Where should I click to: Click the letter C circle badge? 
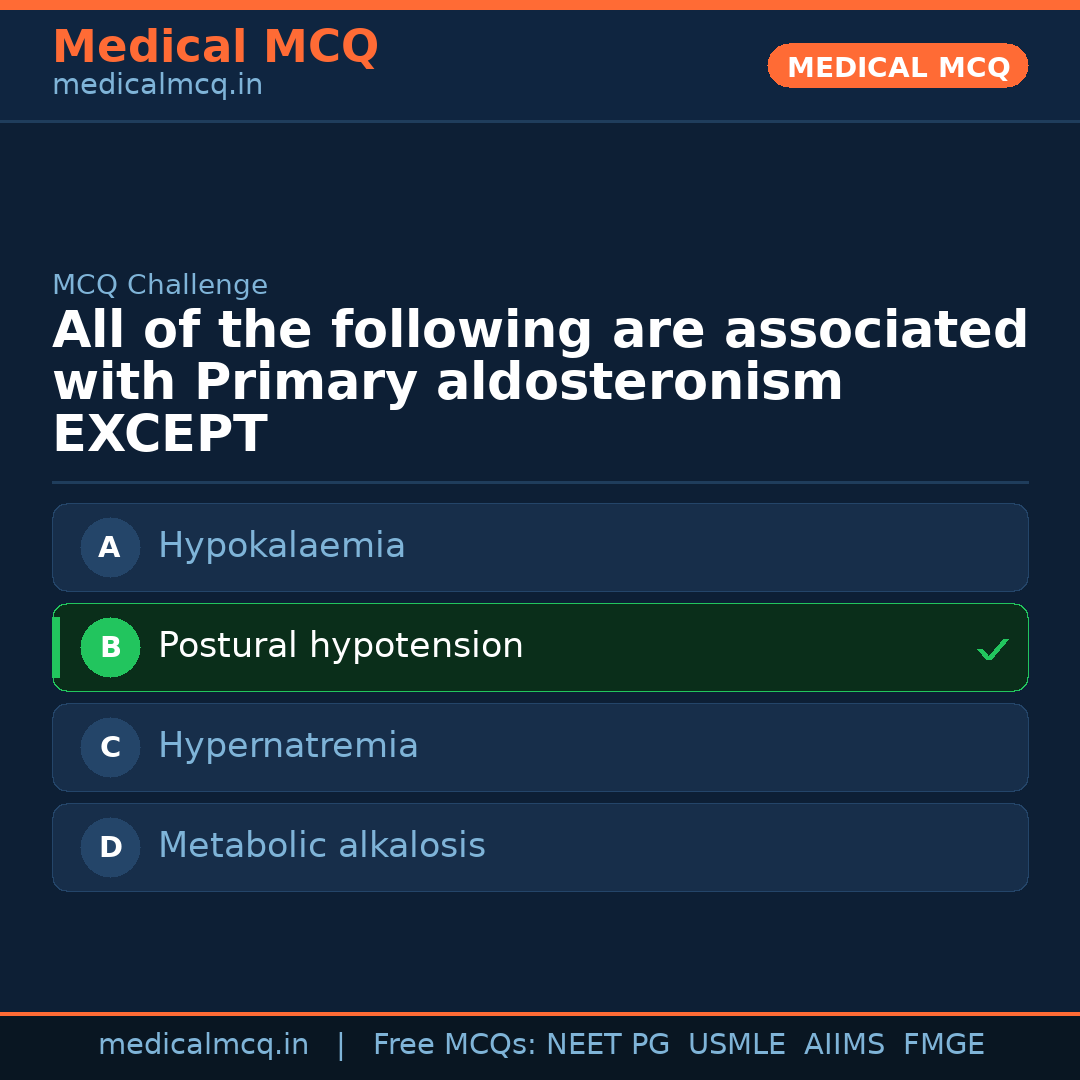pyautogui.click(x=110, y=747)
